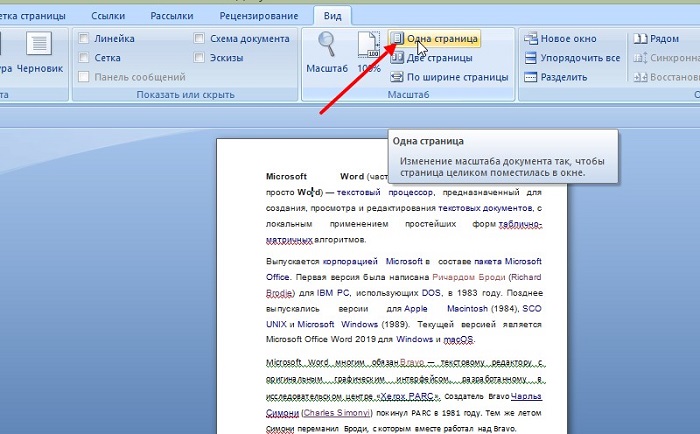Enable the Сетка gridlines checkbox
The height and width of the screenshot is (434, 700).
click(x=83, y=58)
